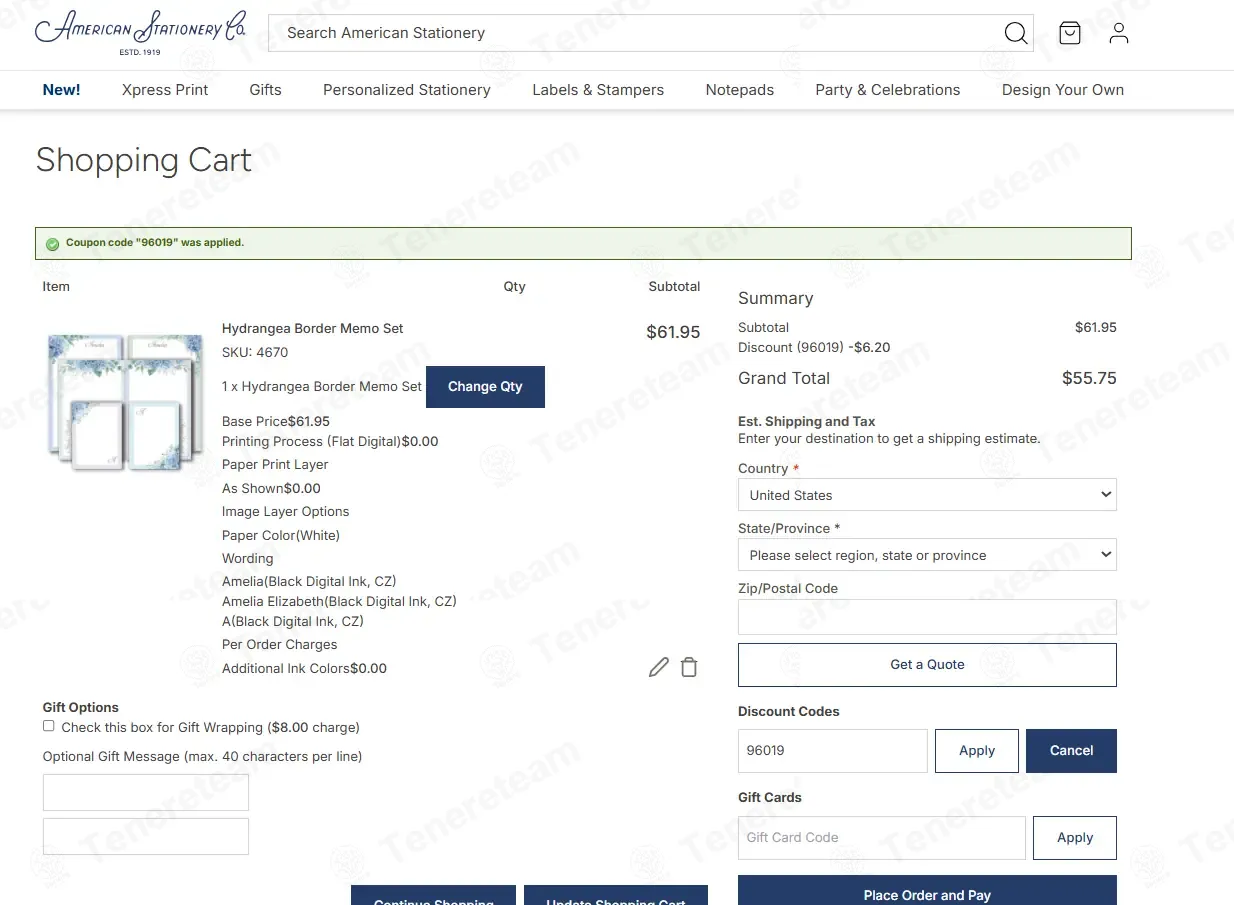Image resolution: width=1234 pixels, height=905 pixels.
Task: Click the "Amelia Elizabeth(Black Digital Ink, CZ)" line
Action: pos(339,601)
